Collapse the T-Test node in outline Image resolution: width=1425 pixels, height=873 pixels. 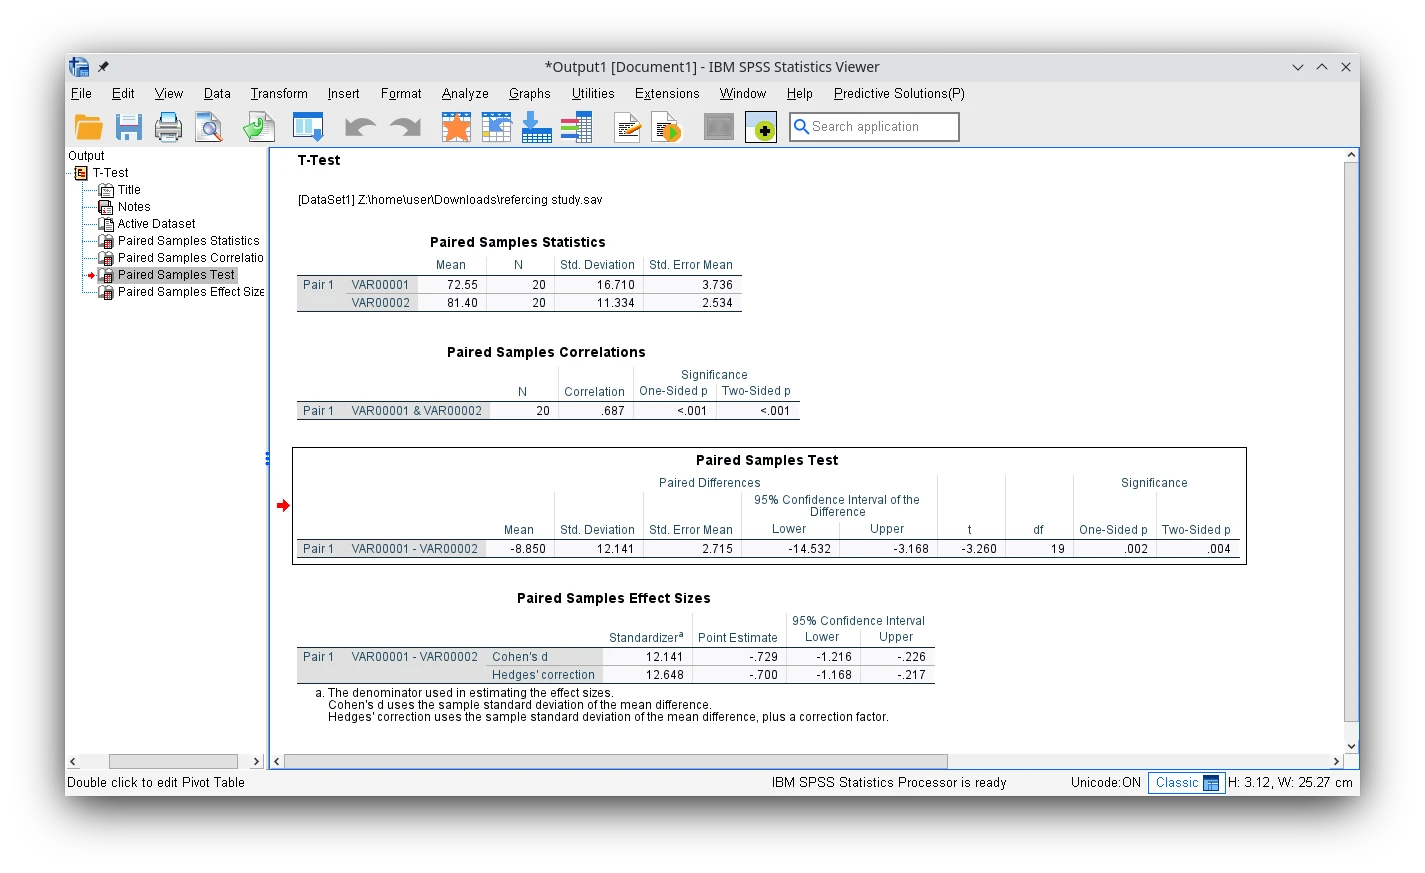pos(70,173)
